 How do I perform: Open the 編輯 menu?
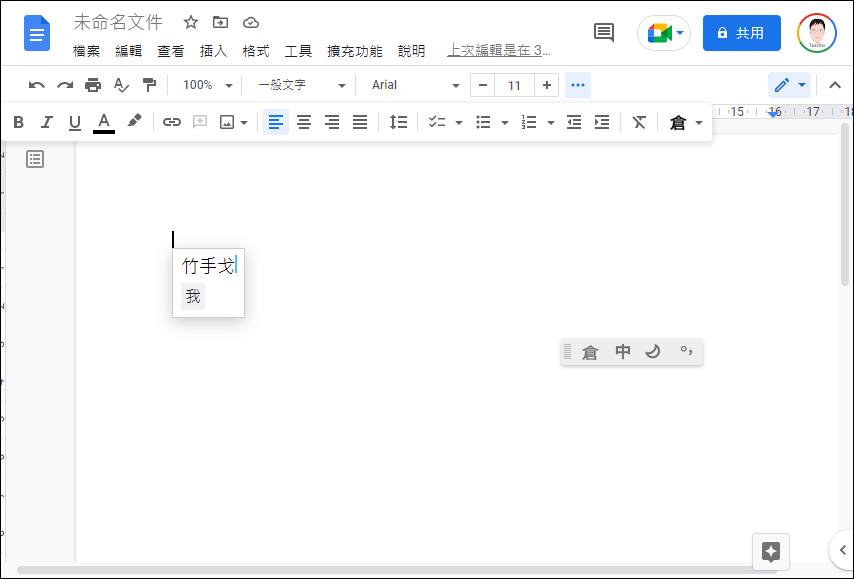(x=129, y=51)
